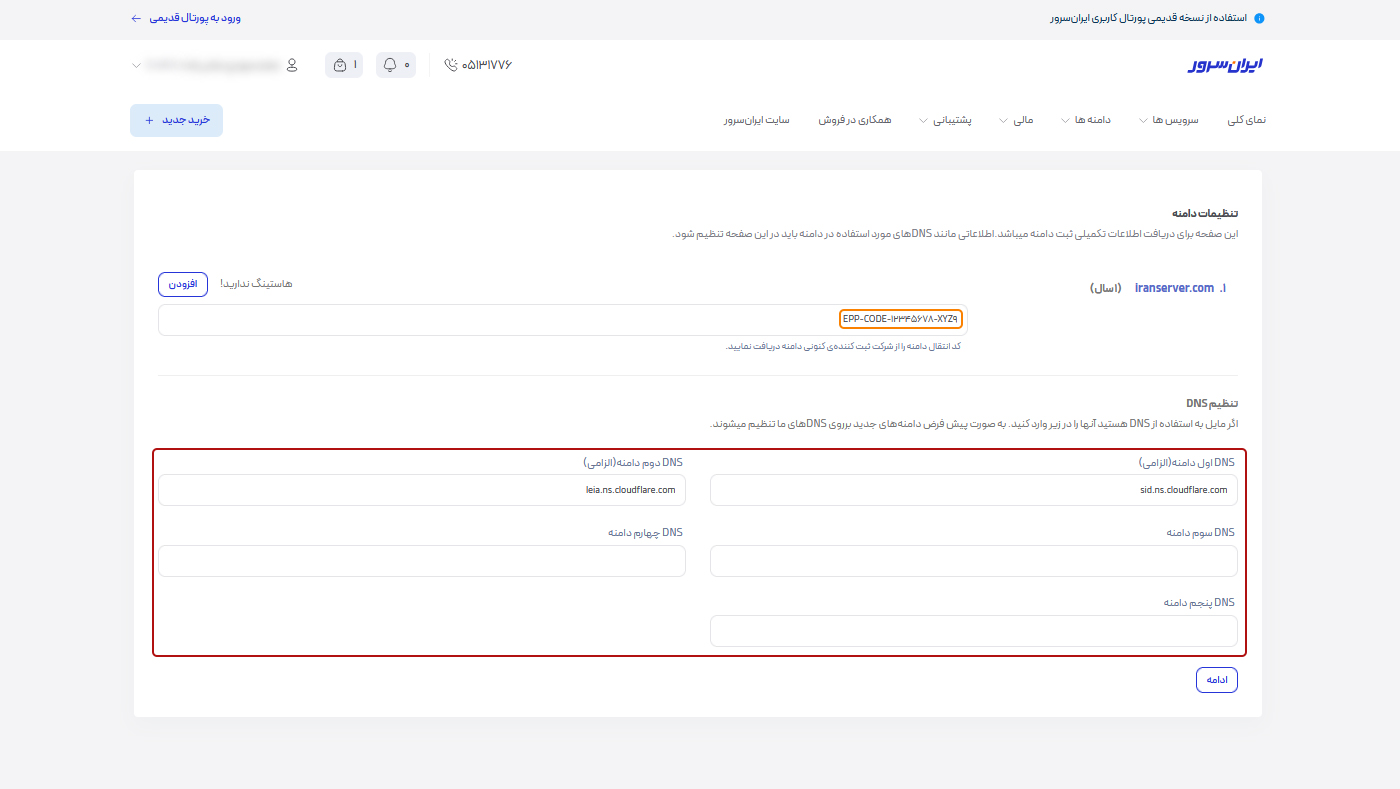Open همکاری در فروش menu item
Screen dimensions: 1400x789
(x=855, y=120)
